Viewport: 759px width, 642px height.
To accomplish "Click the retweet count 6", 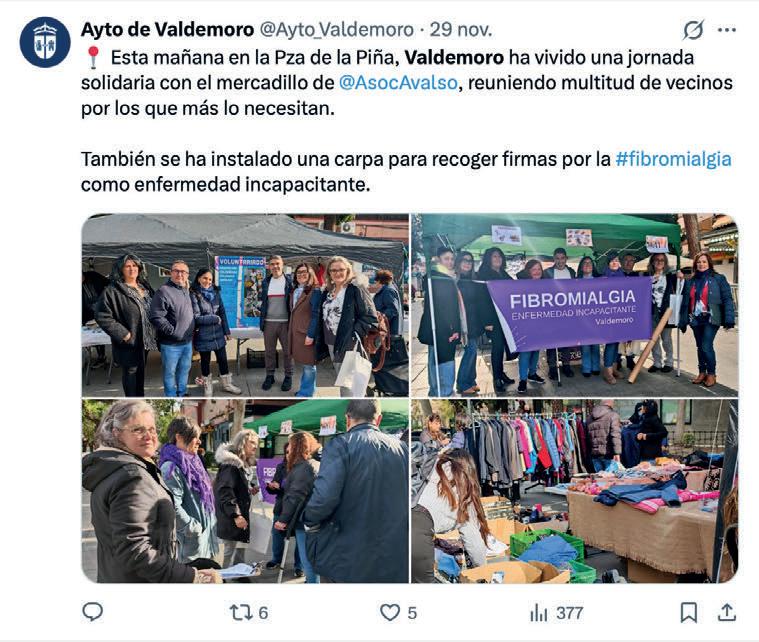I will point(263,613).
